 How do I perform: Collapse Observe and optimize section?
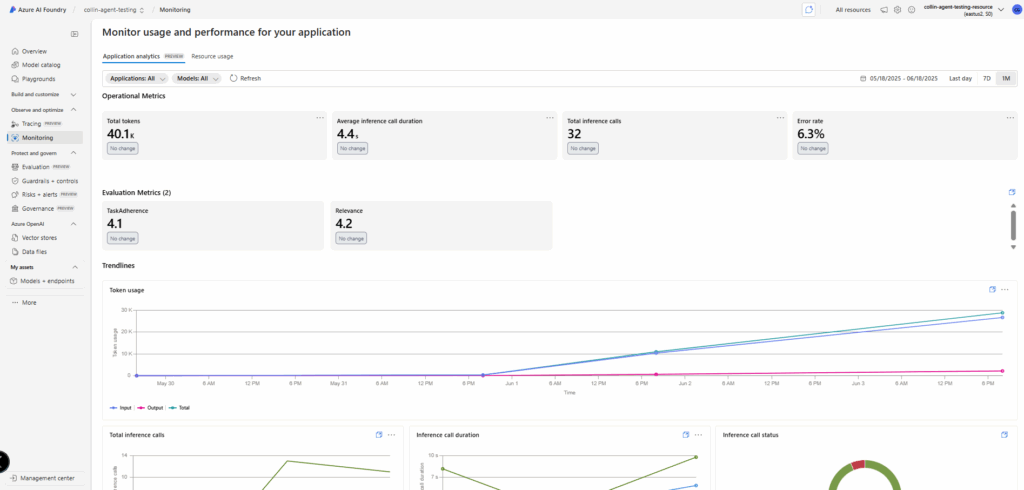click(x=73, y=110)
